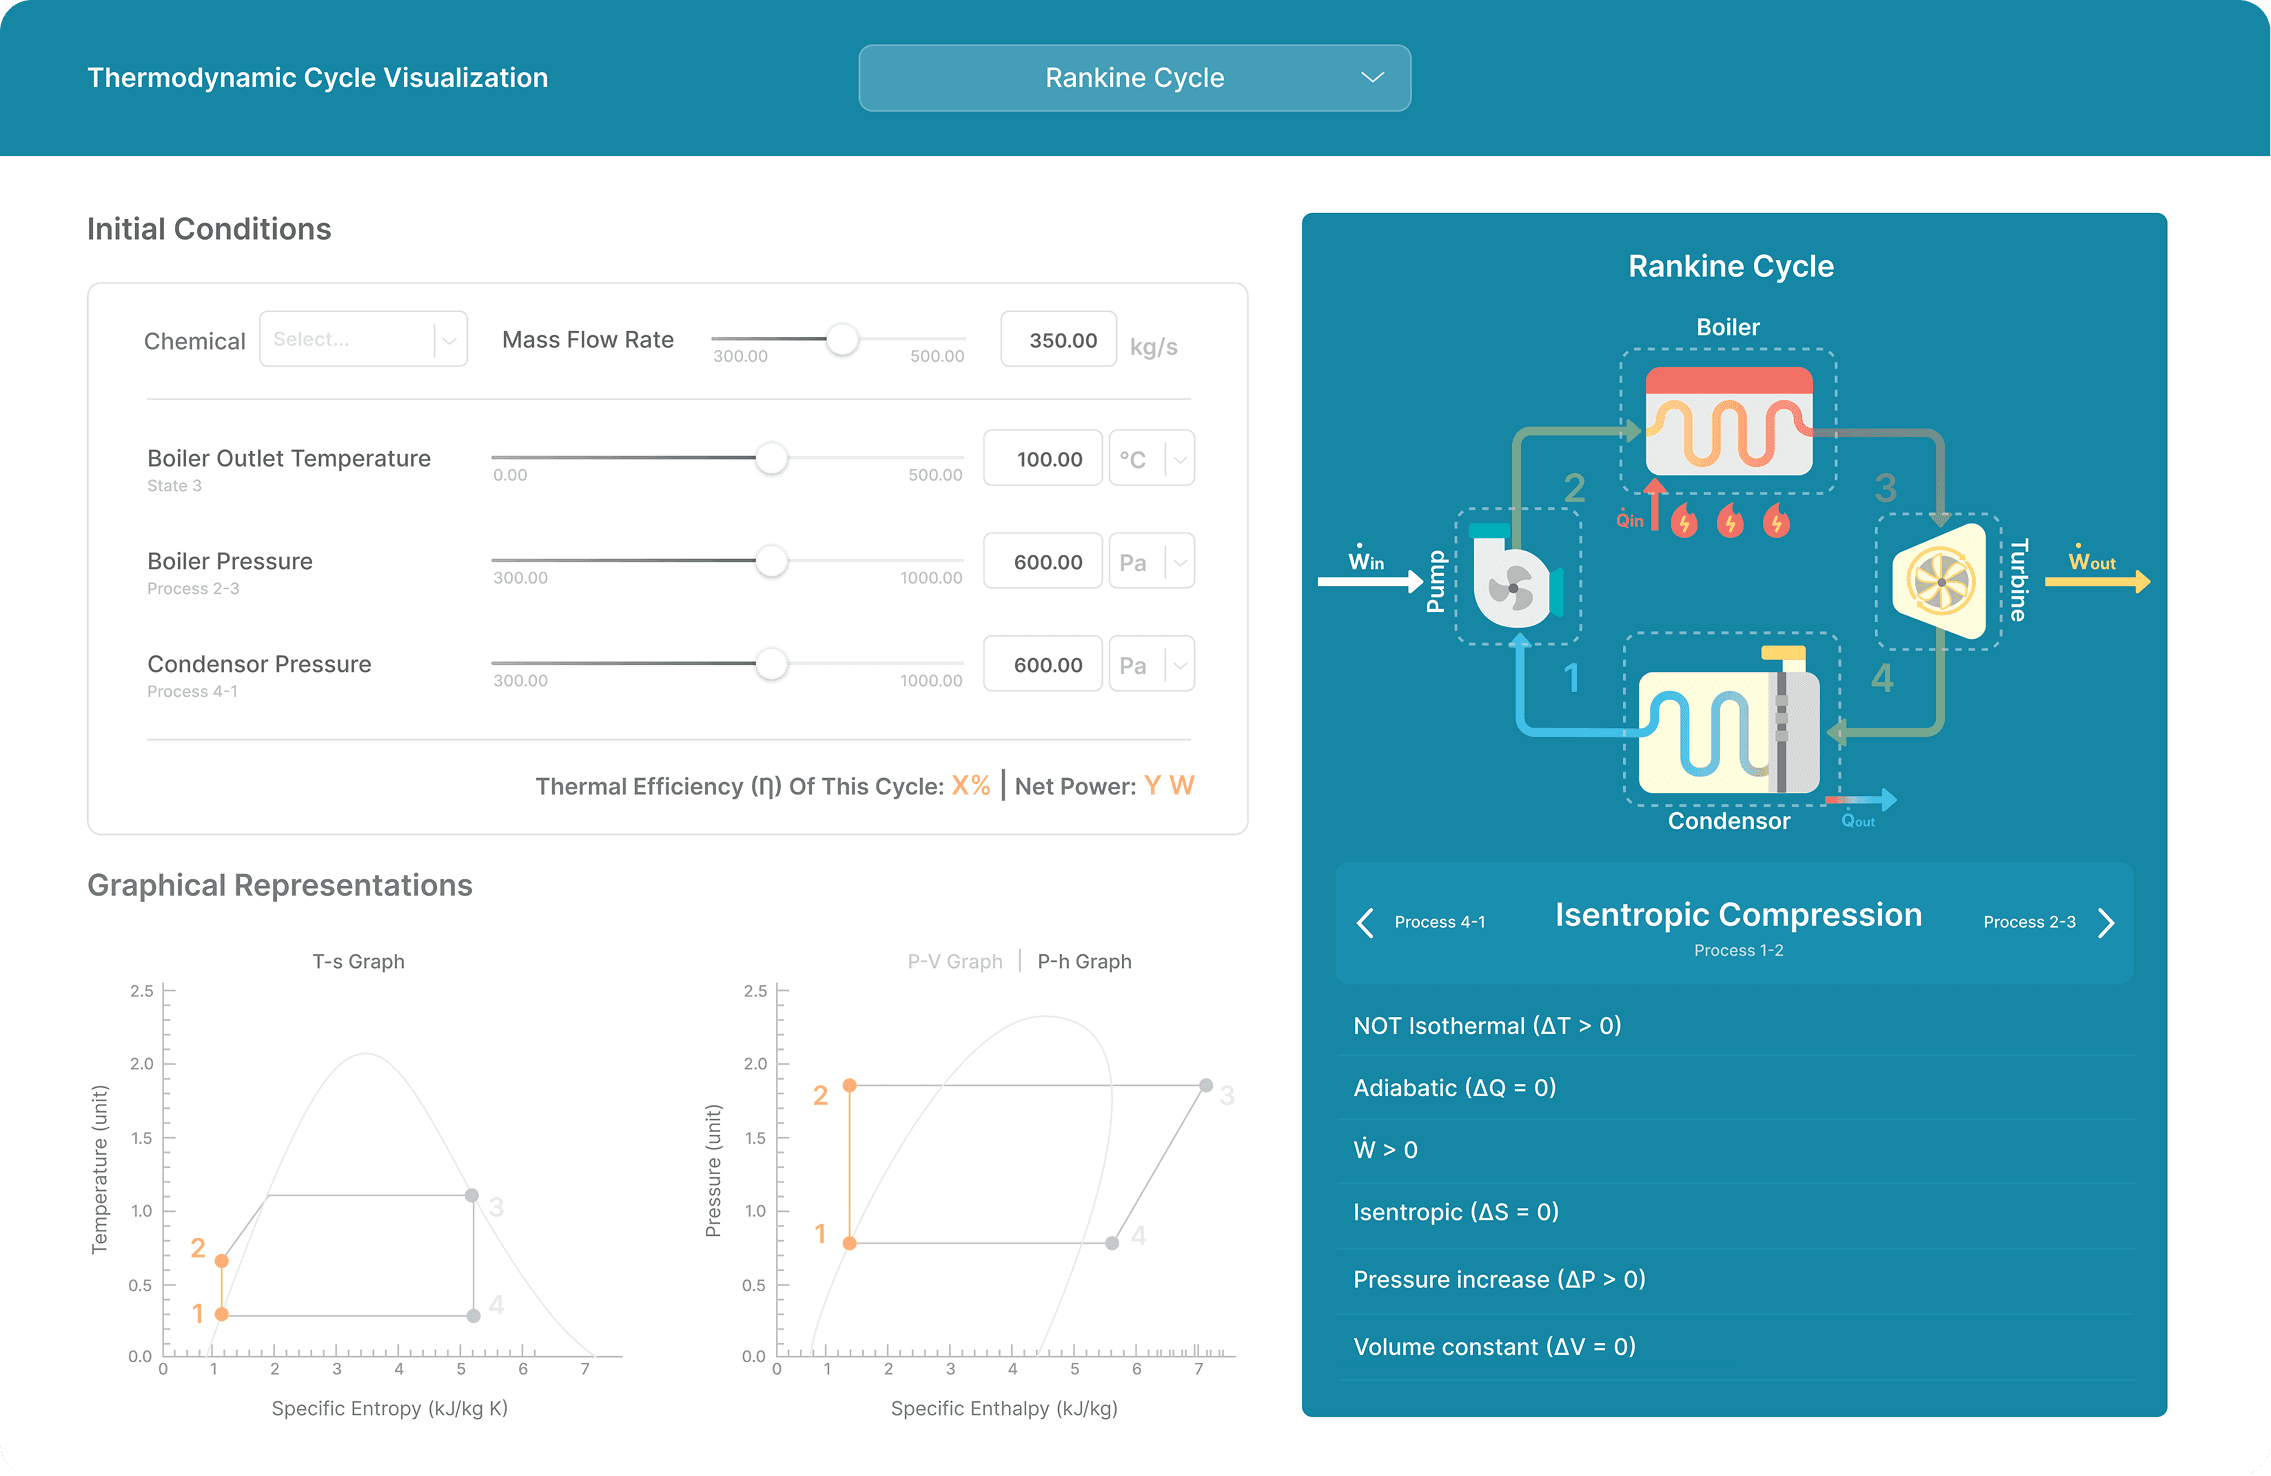Click 'Adiabatic (ΔQ = 0)' row

click(1735, 1088)
